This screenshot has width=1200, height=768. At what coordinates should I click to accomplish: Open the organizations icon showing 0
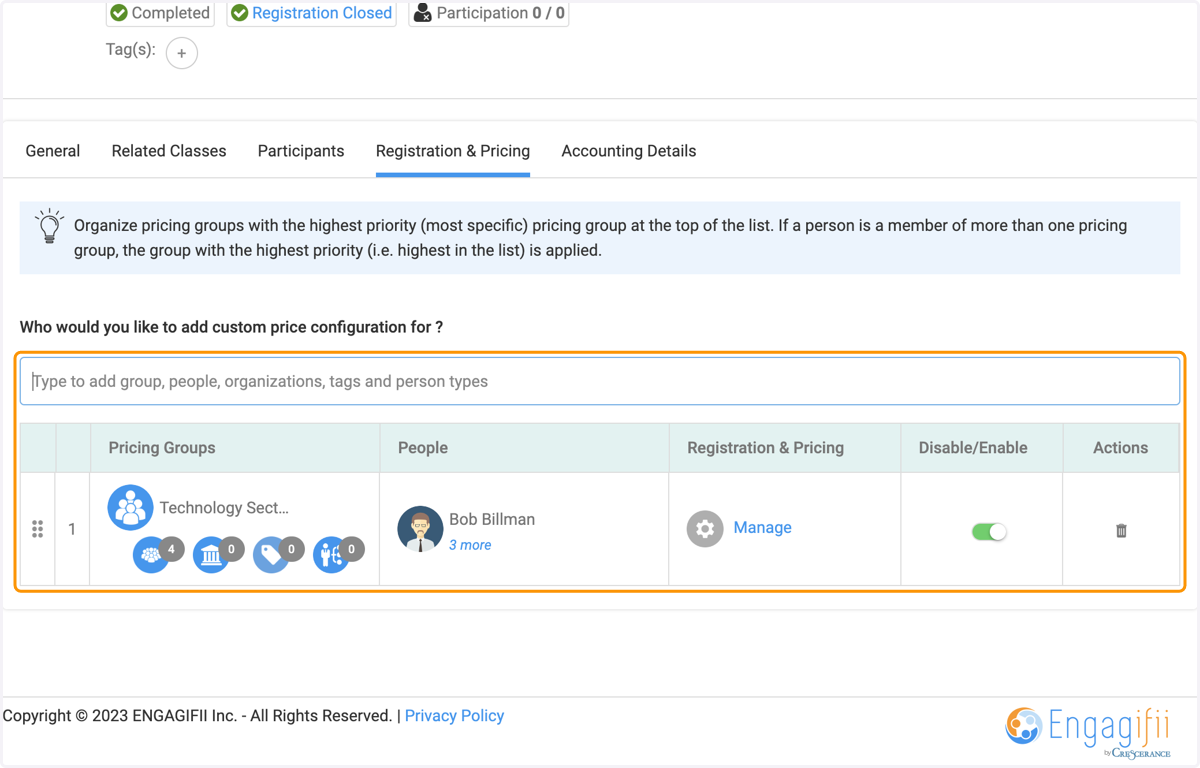[211, 554]
